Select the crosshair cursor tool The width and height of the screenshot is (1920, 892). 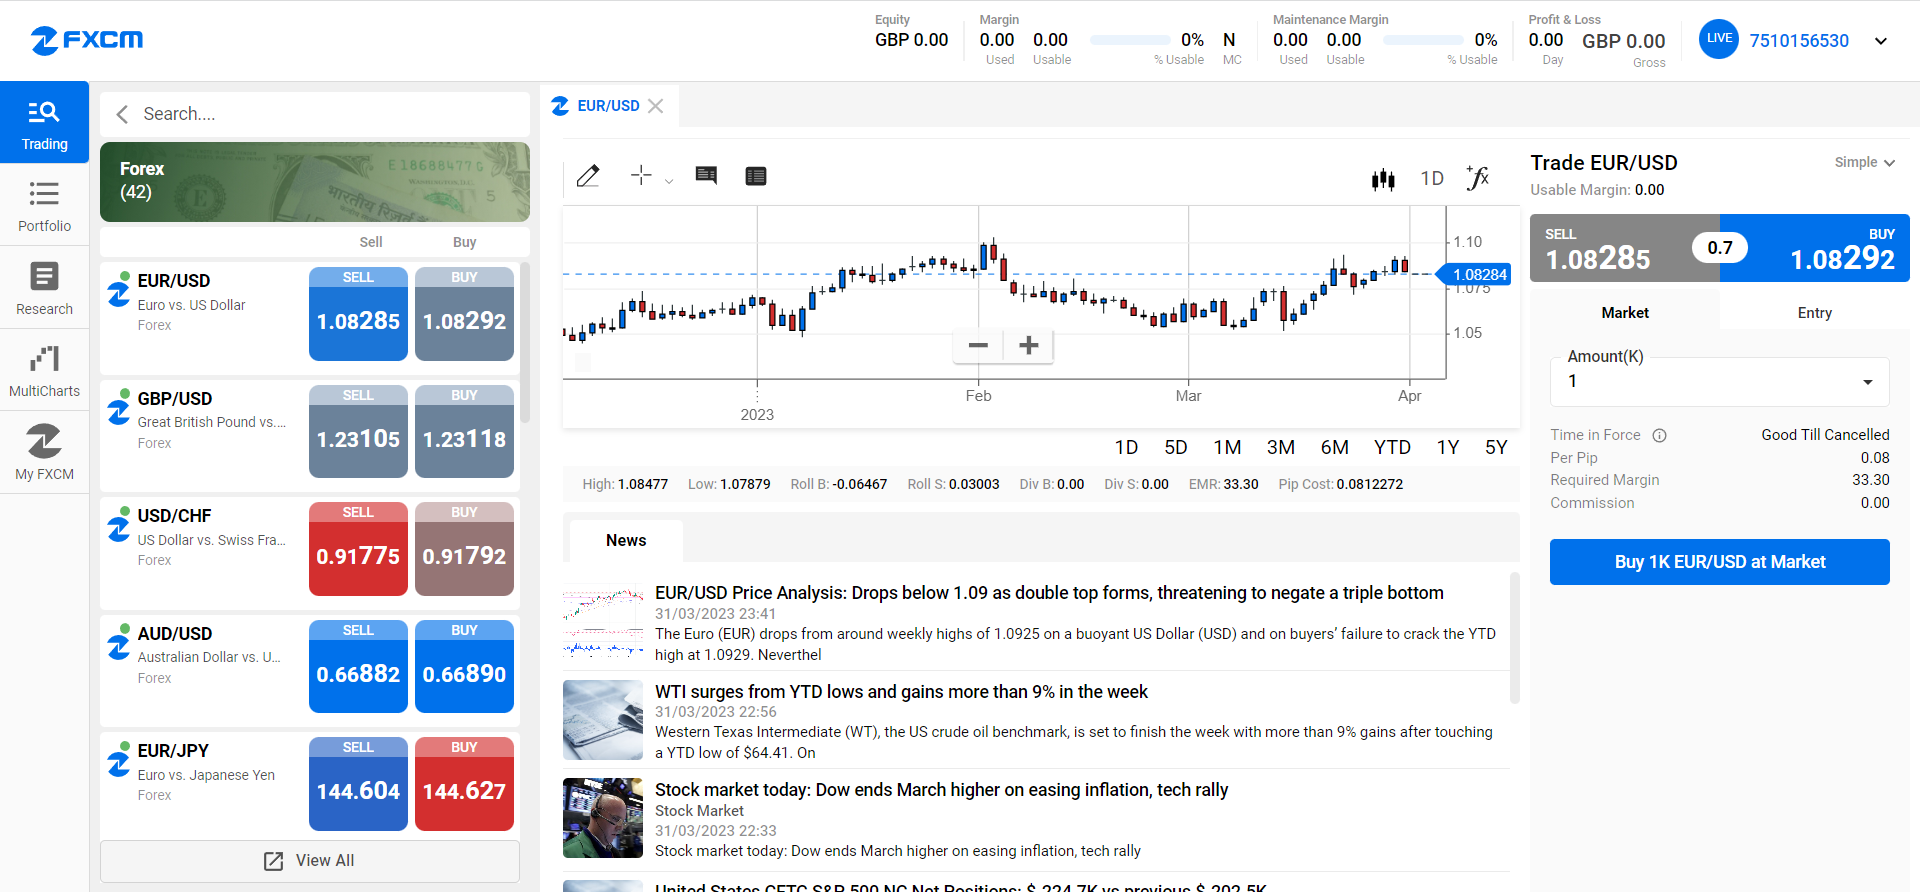(641, 176)
